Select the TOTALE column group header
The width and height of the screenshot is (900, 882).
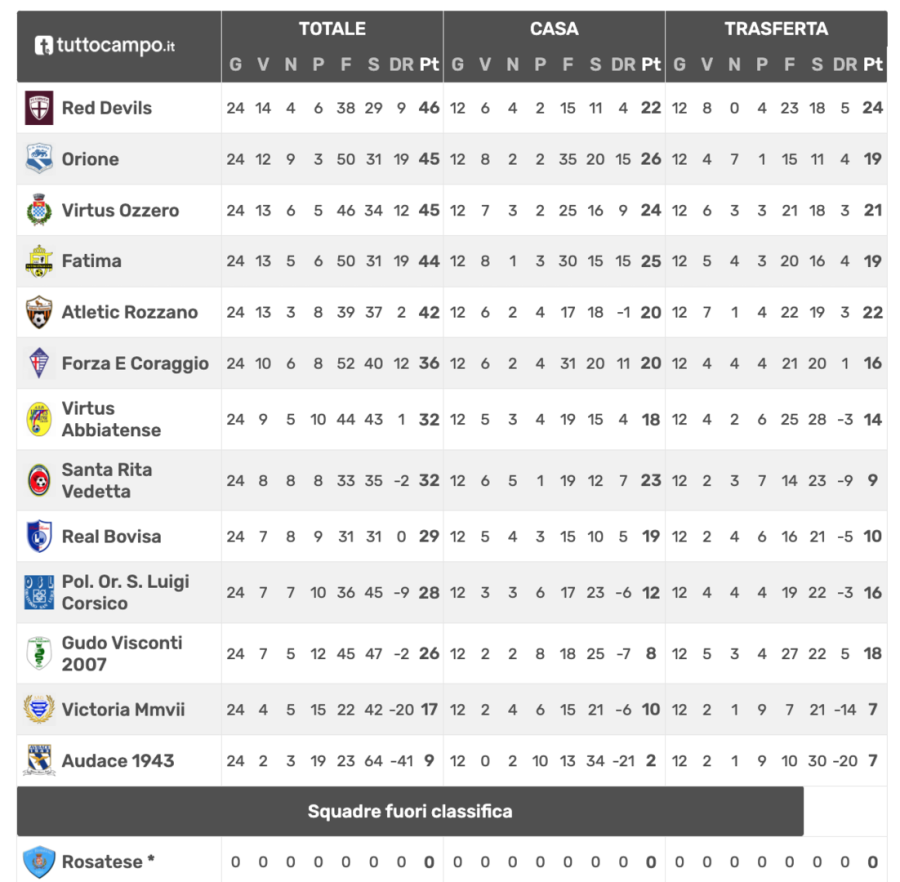(332, 29)
